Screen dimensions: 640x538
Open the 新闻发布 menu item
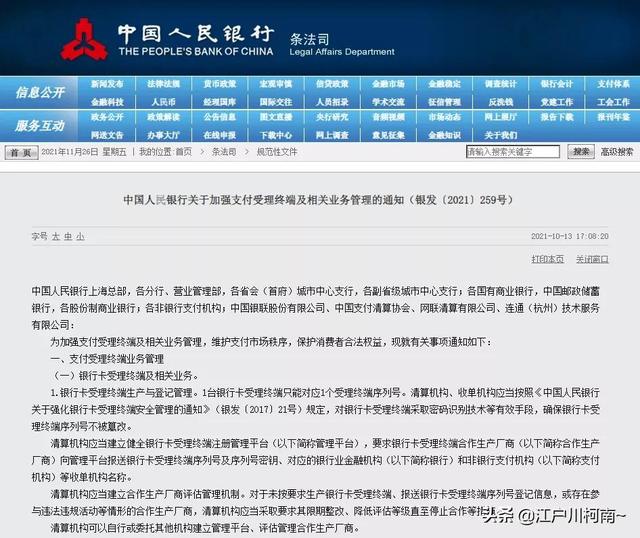click(107, 84)
